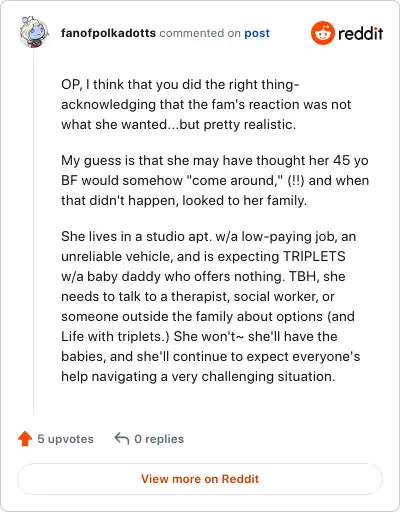Click the '0 replies' label

(x=159, y=439)
